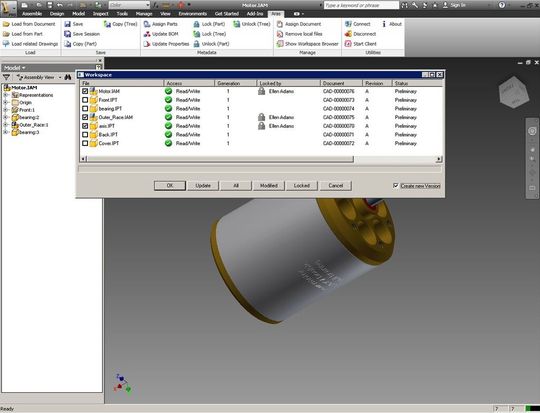This screenshot has width=540, height=413.
Task: Click the filter funnel icon in Model browser
Action: click(6, 77)
